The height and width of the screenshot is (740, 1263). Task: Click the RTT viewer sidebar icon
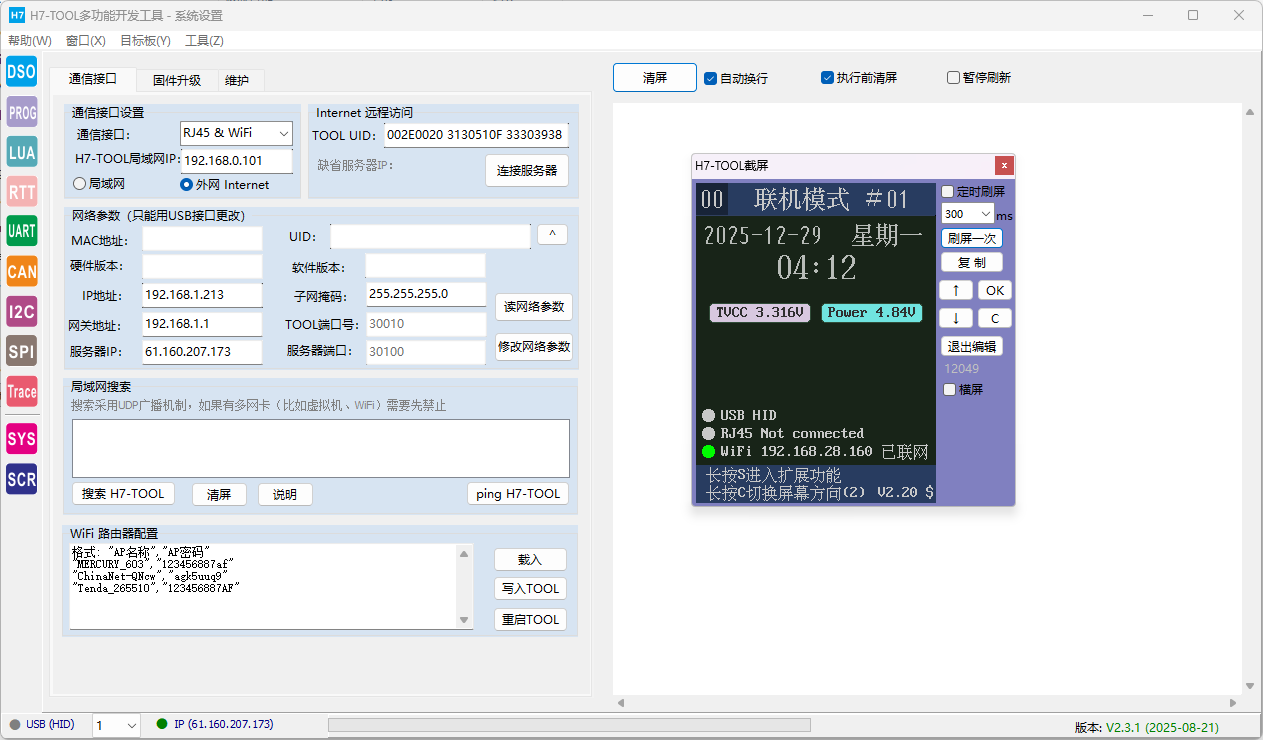click(x=21, y=192)
